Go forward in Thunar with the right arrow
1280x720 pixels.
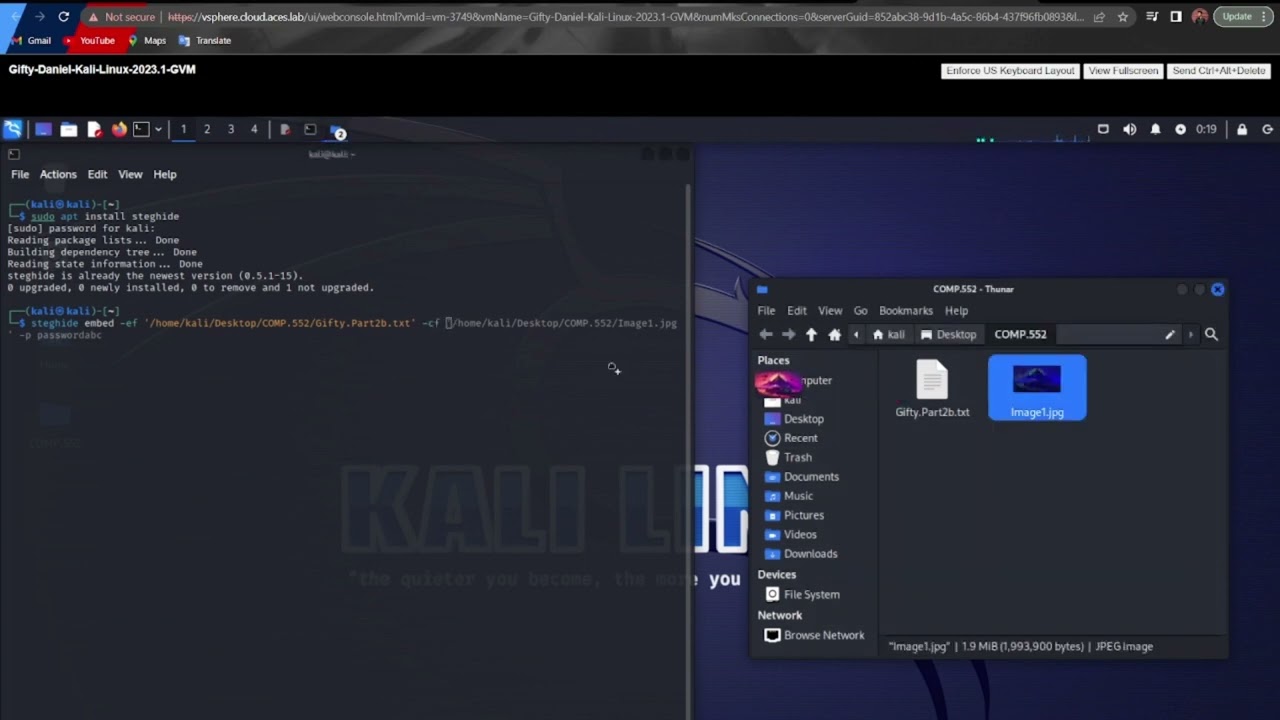point(789,334)
